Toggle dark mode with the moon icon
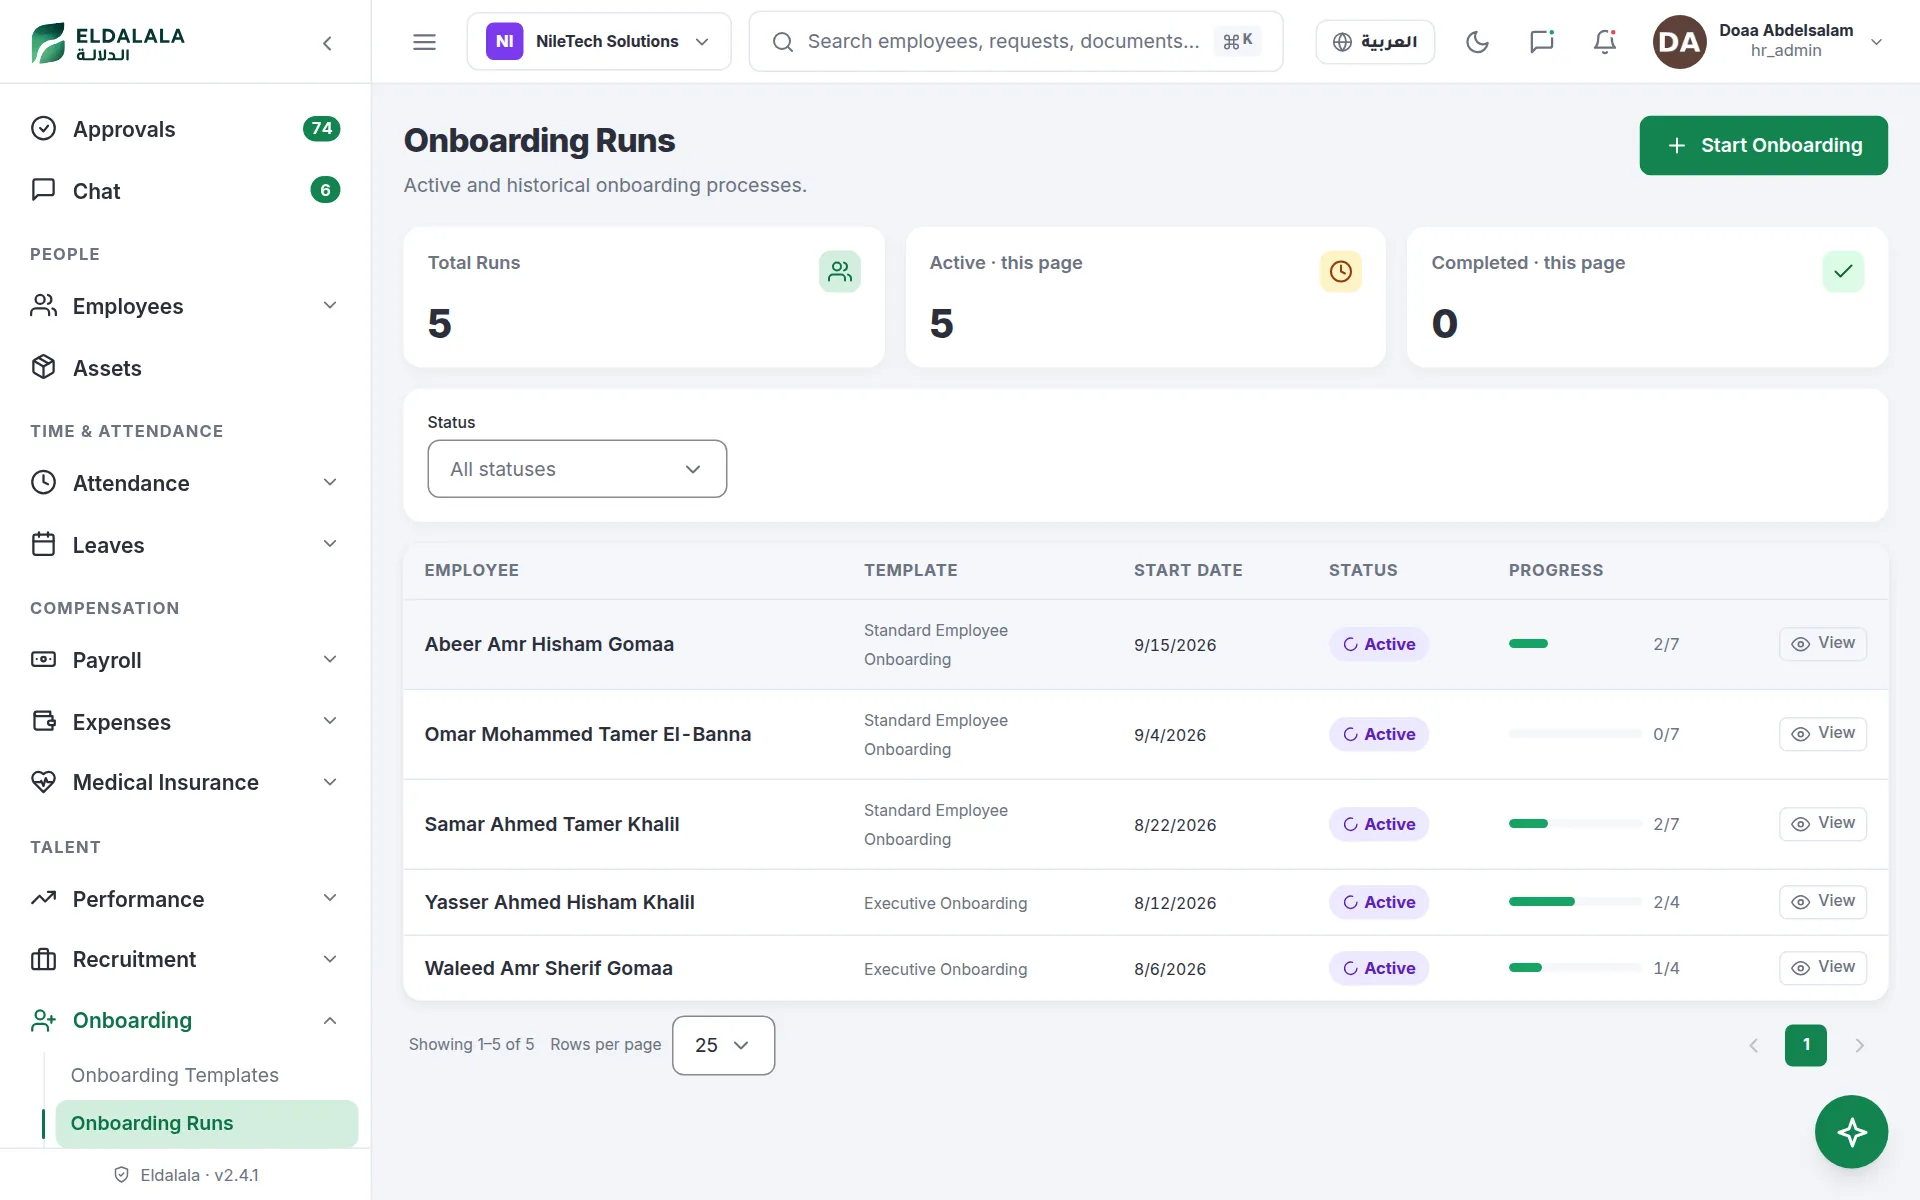Viewport: 1920px width, 1200px height. 1477,42
